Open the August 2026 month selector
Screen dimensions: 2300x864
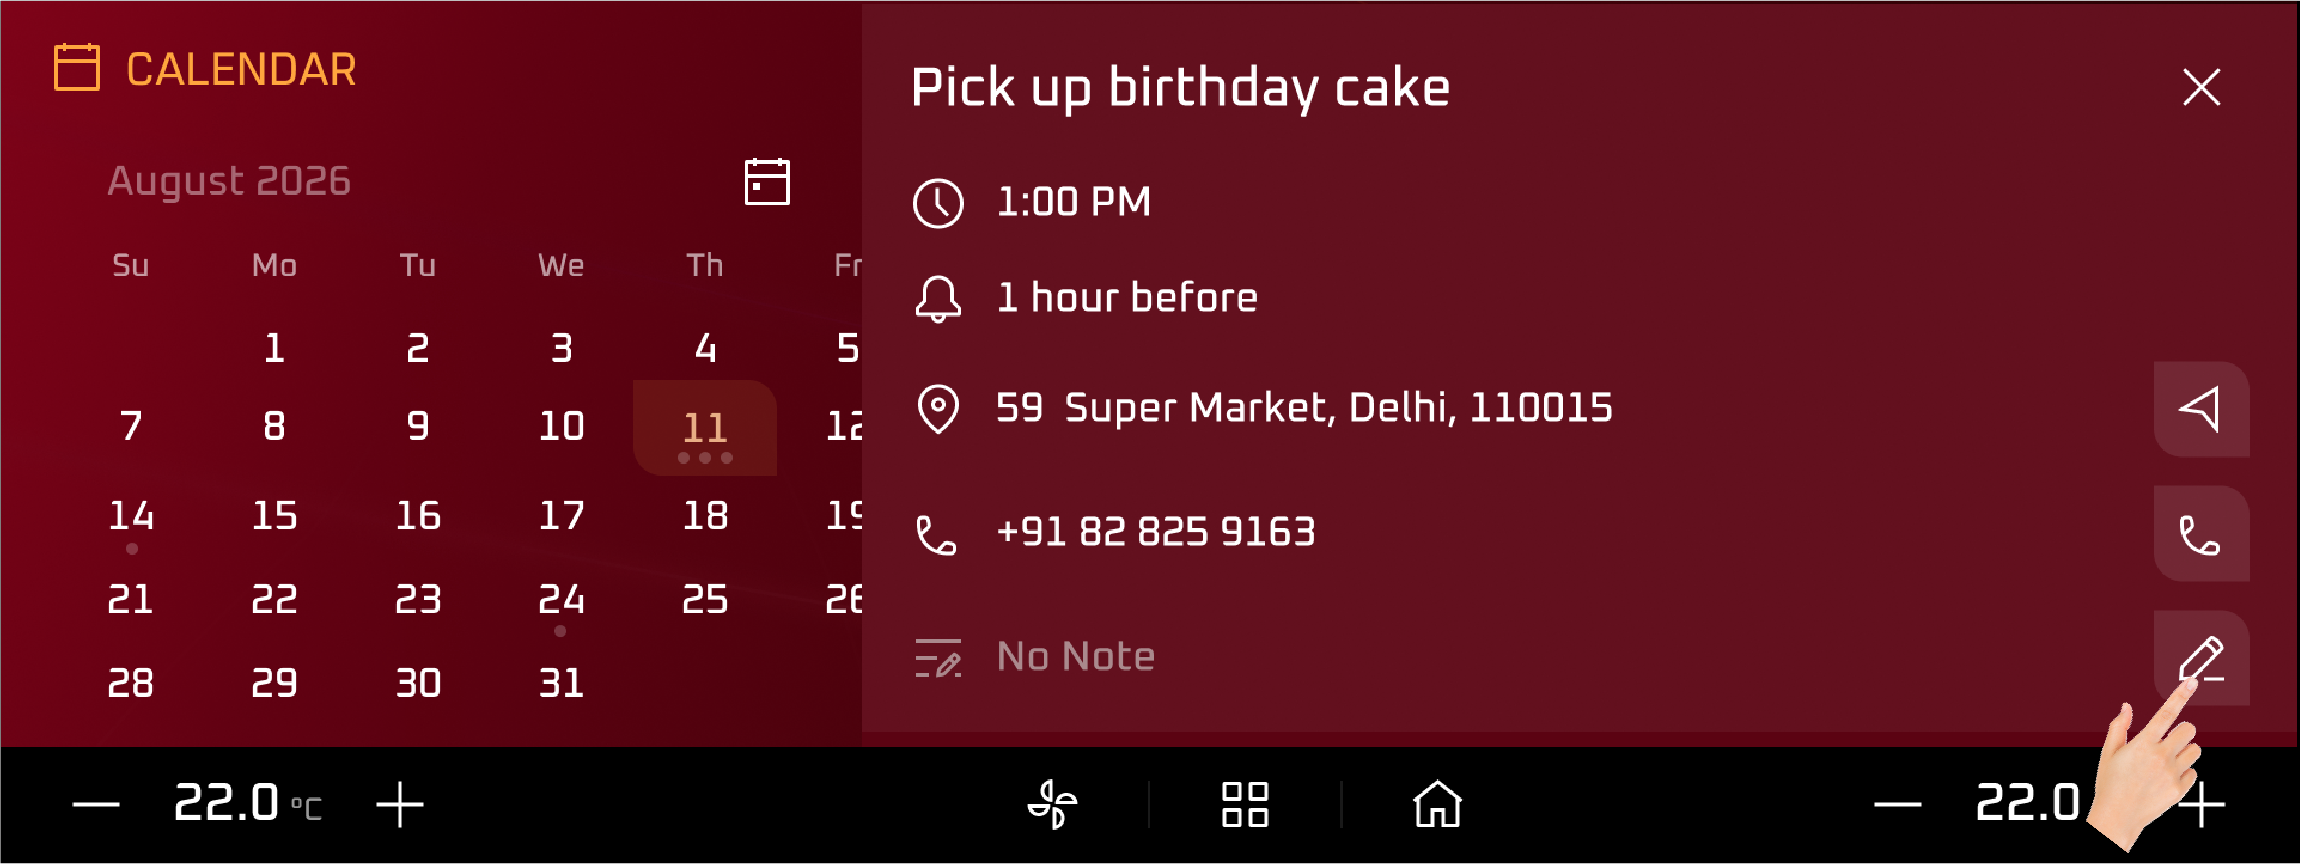[x=229, y=181]
